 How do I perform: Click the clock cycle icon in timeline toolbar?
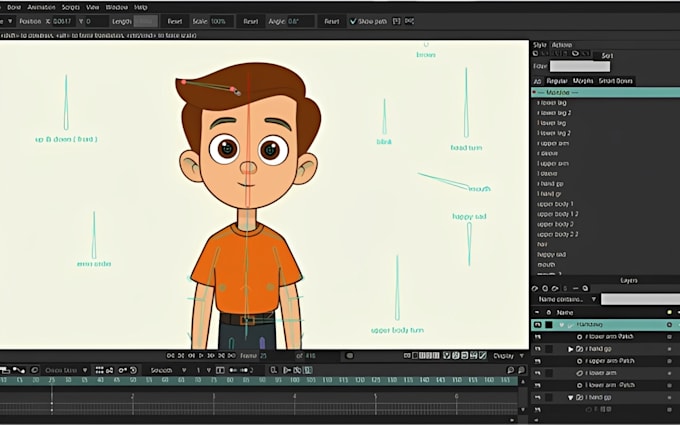133,370
